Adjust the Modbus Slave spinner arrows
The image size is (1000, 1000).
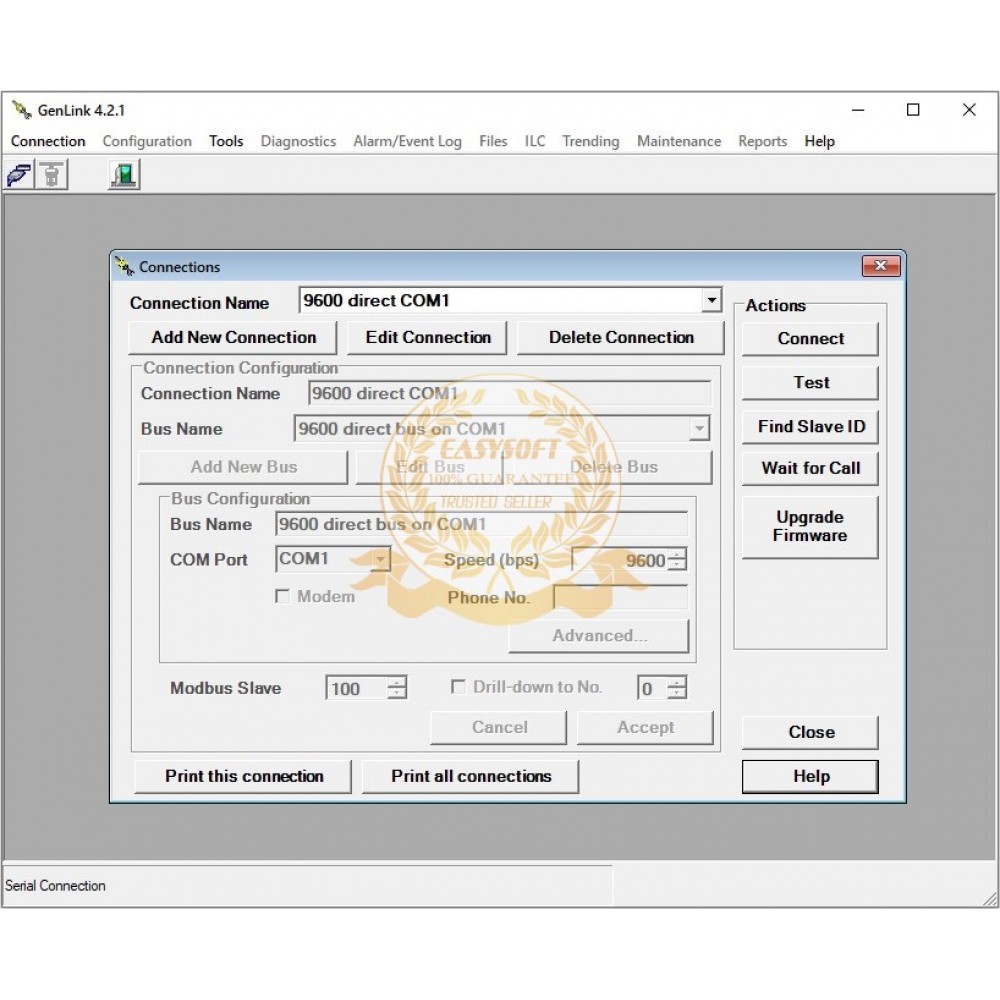coord(397,688)
